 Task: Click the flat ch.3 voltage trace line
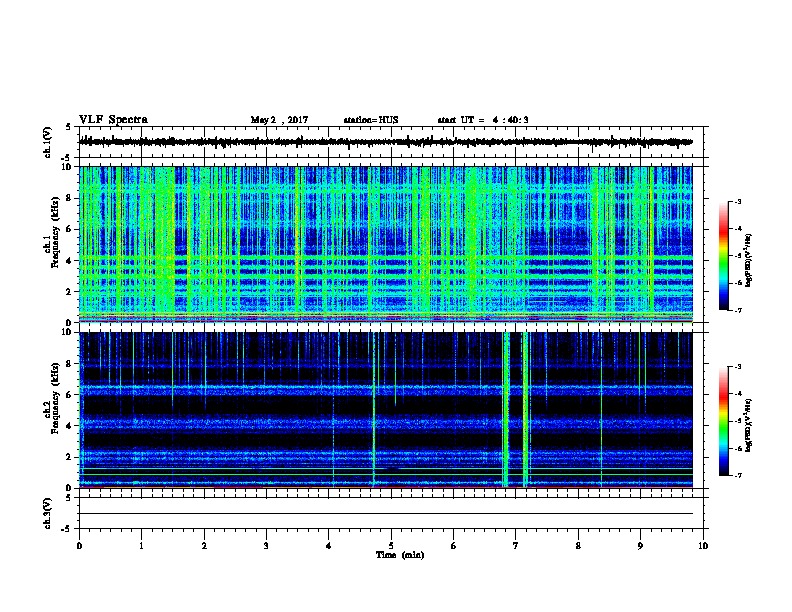pyautogui.click(x=386, y=514)
